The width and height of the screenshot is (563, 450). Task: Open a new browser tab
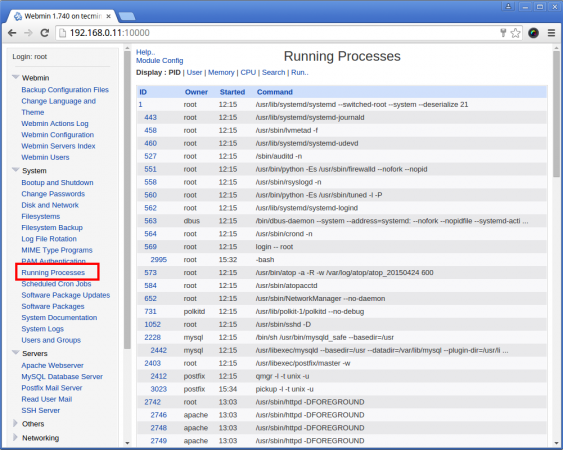126,16
